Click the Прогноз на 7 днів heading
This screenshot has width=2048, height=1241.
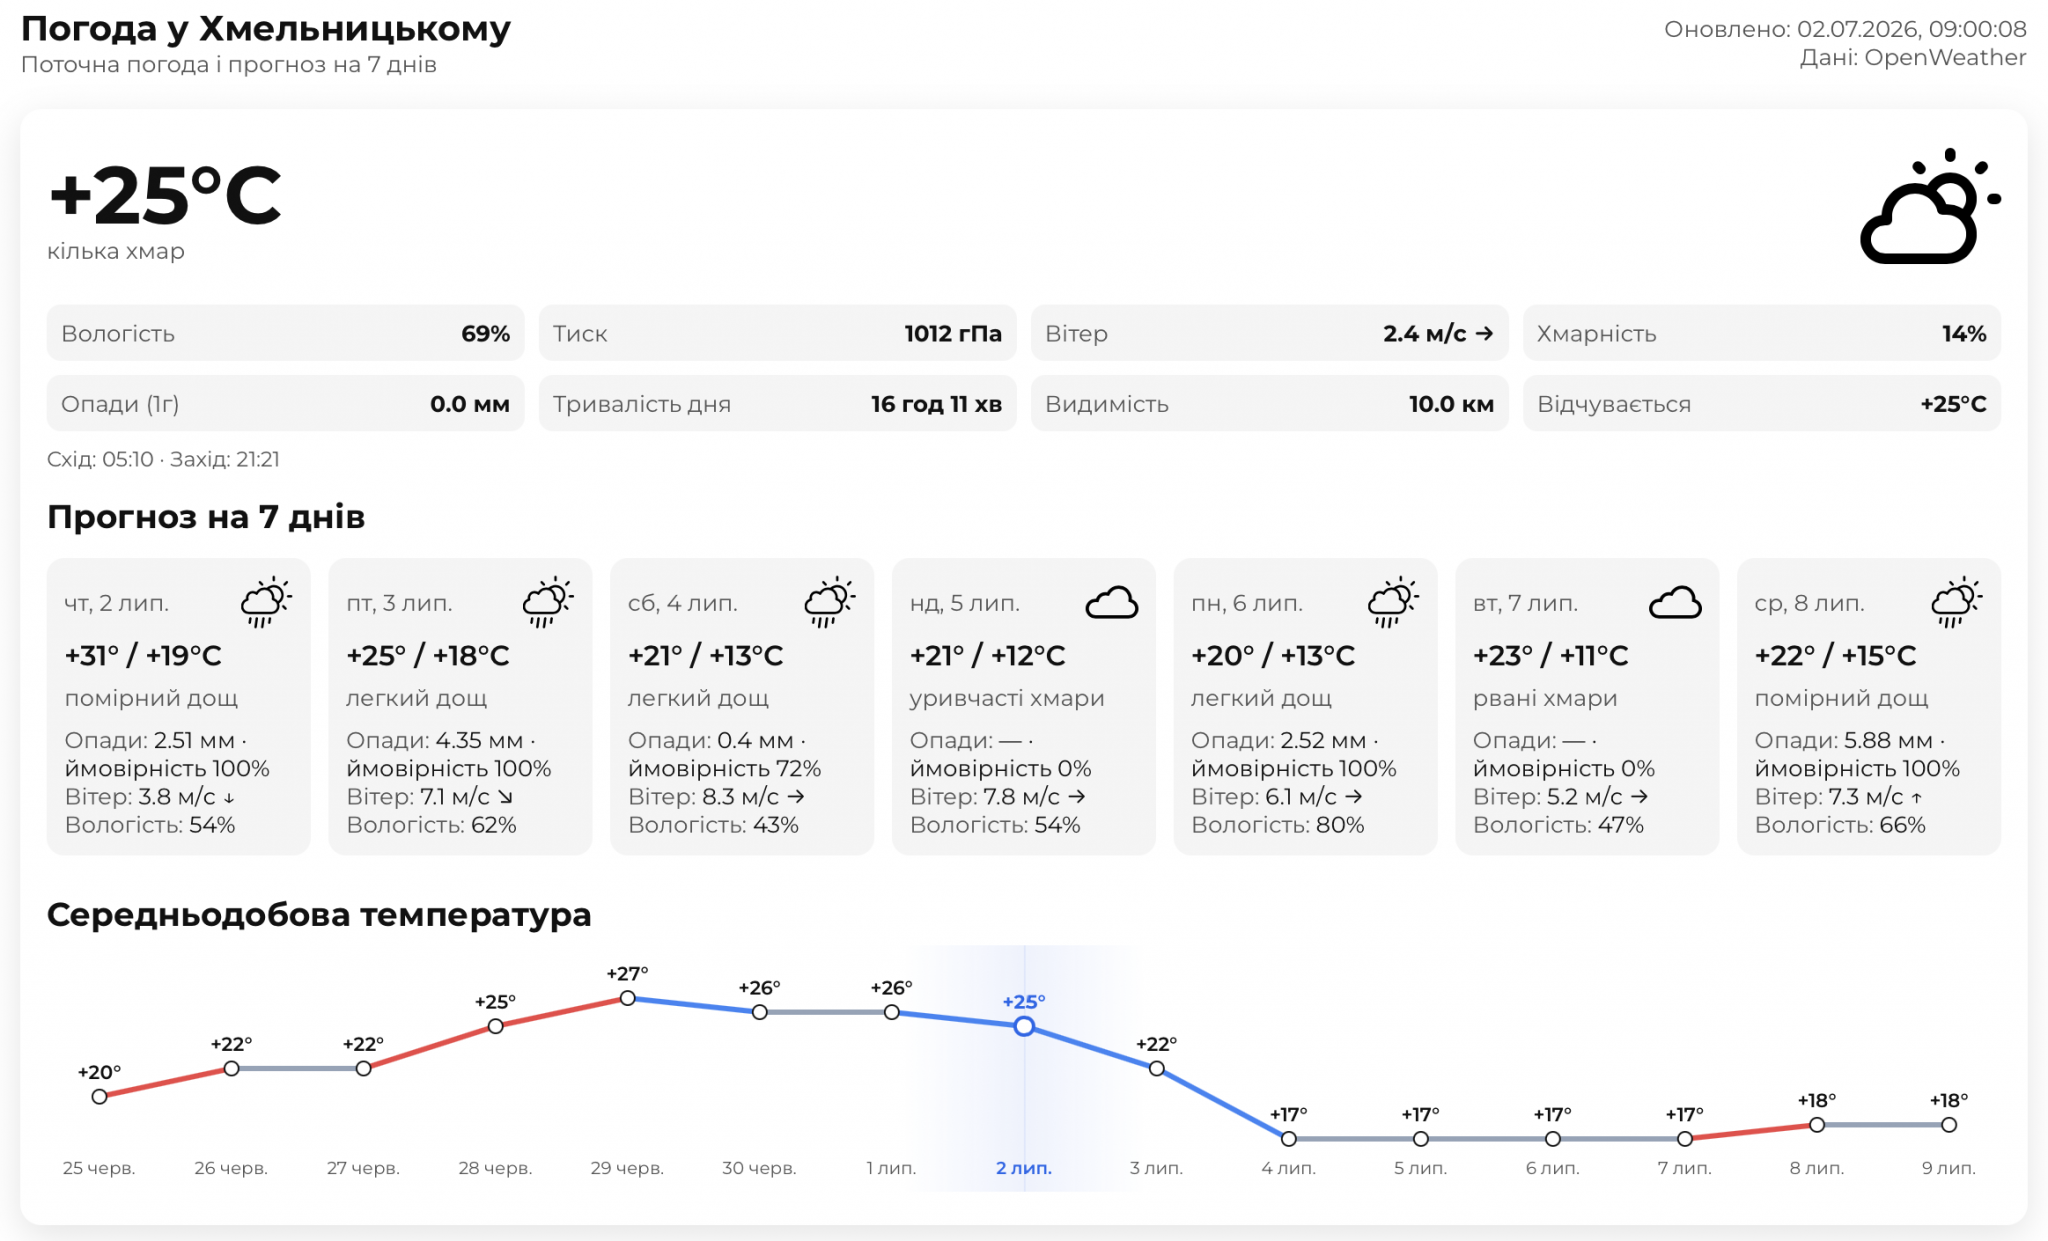click(x=206, y=517)
